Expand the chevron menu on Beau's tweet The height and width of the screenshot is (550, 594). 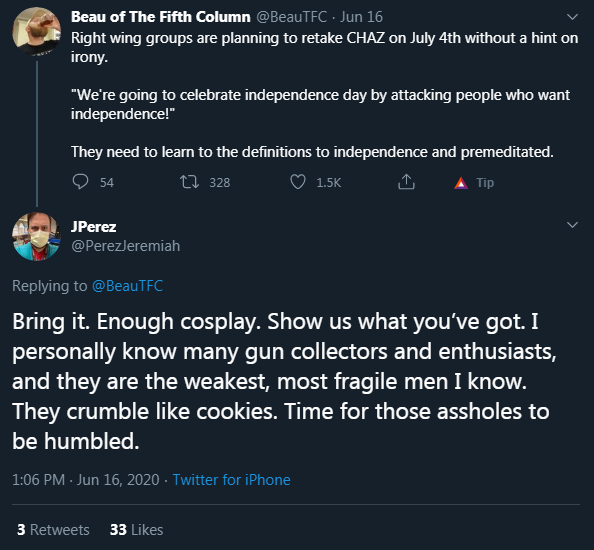point(572,17)
